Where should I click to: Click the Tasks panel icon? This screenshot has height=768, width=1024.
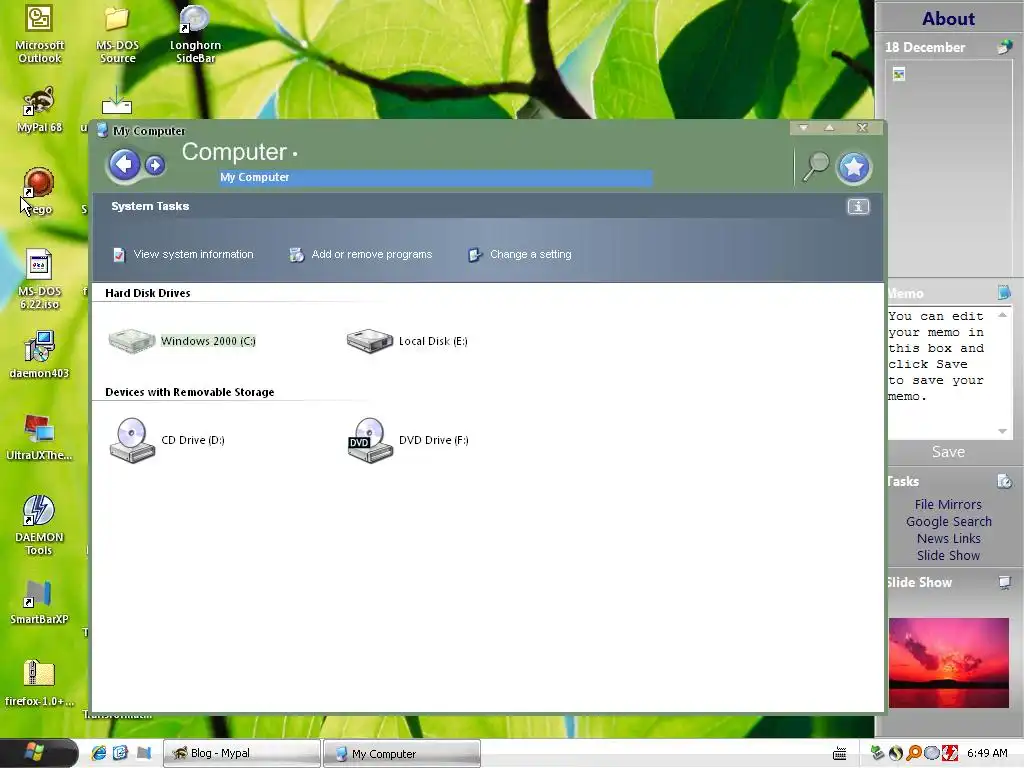1004,481
